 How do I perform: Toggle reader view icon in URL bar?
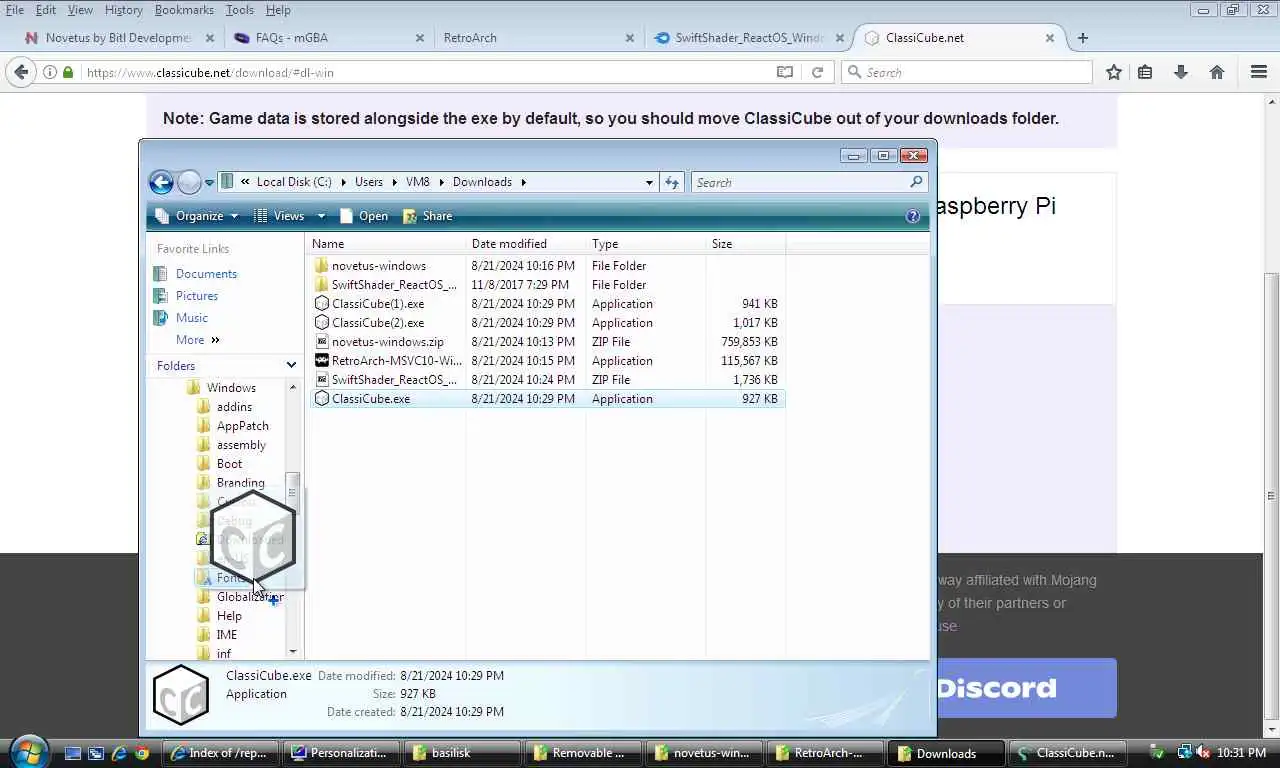point(785,72)
